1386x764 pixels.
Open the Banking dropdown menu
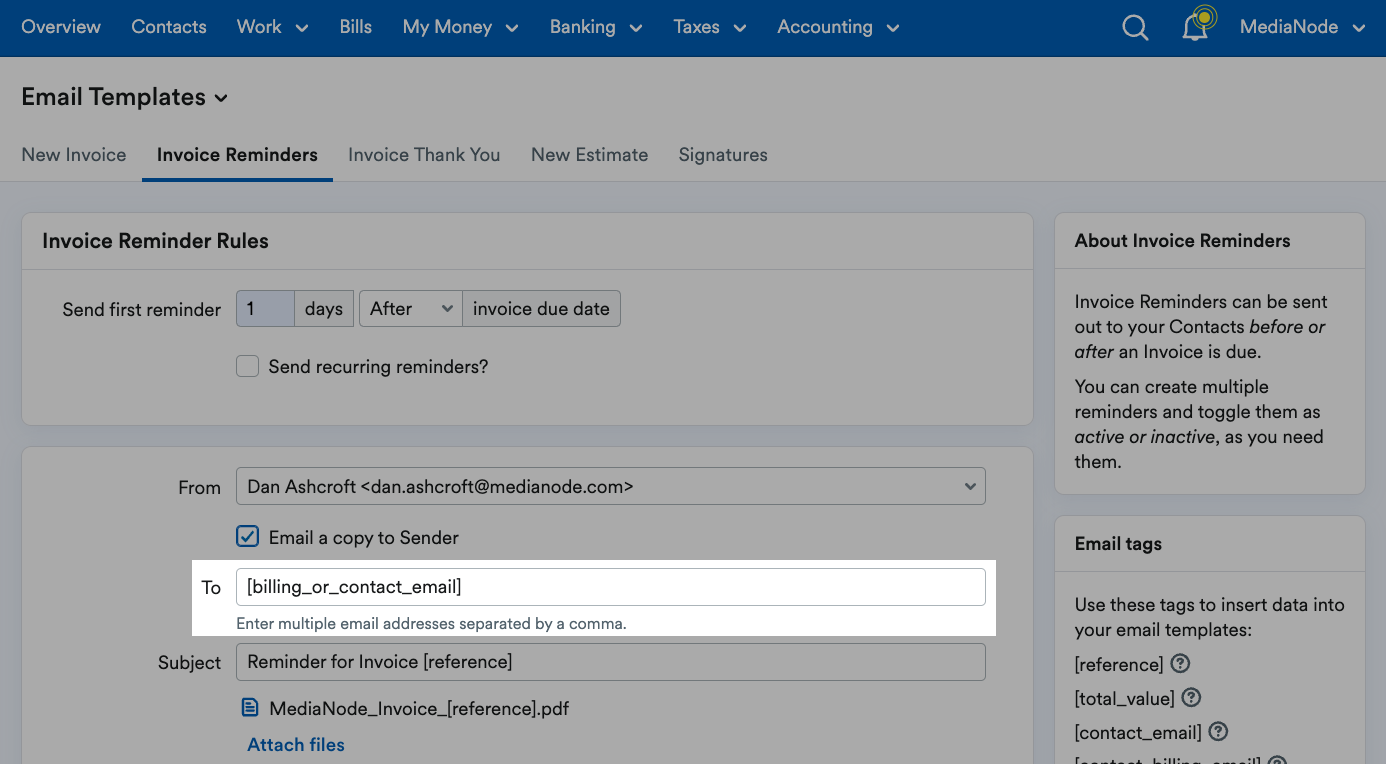point(596,28)
